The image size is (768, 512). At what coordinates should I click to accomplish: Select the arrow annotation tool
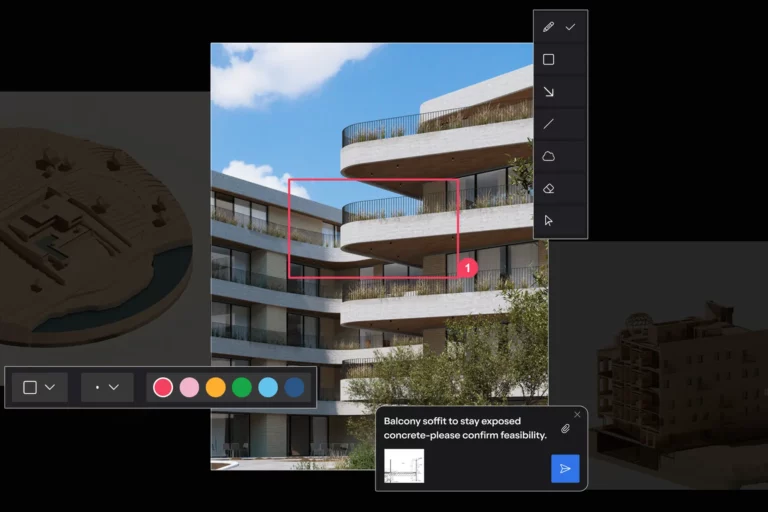[x=549, y=92]
